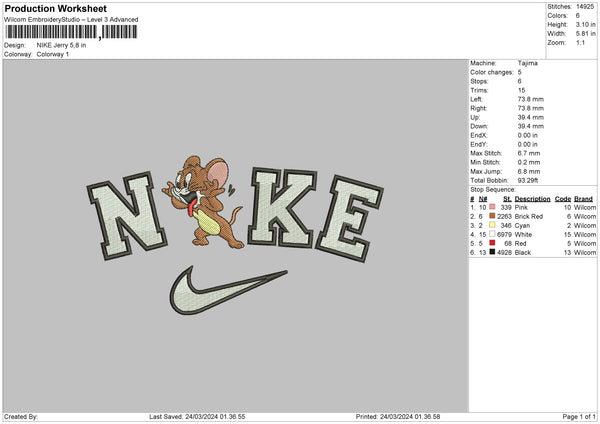This screenshot has width=600, height=424.
Task: Click the Jerry mouse embroidery figure
Action: coord(203,201)
